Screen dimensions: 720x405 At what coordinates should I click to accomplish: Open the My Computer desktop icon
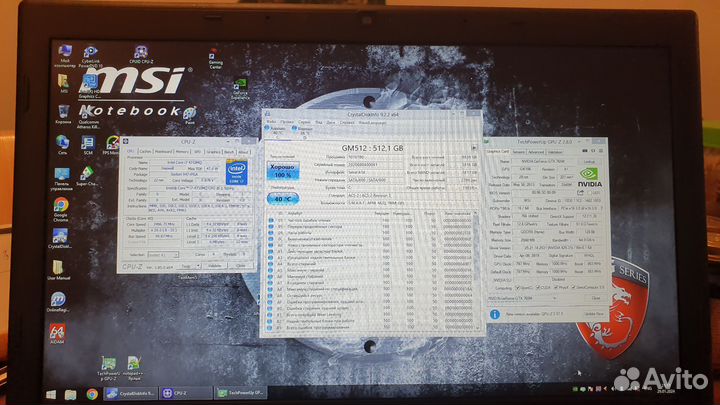click(x=65, y=56)
